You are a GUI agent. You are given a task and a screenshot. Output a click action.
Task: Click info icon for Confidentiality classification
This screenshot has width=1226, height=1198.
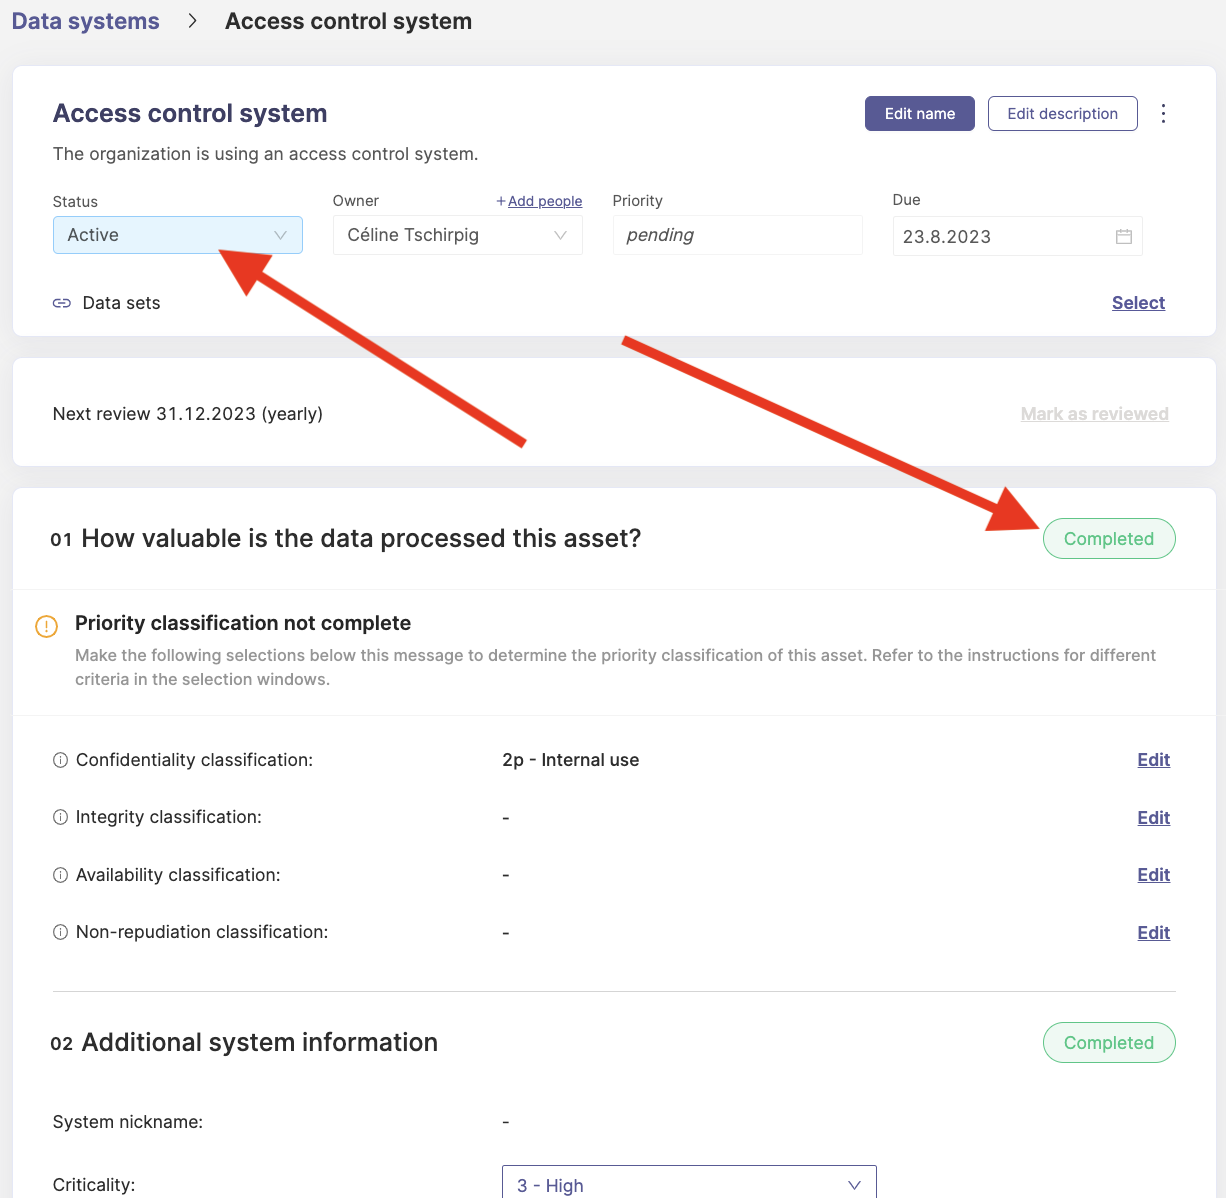60,760
